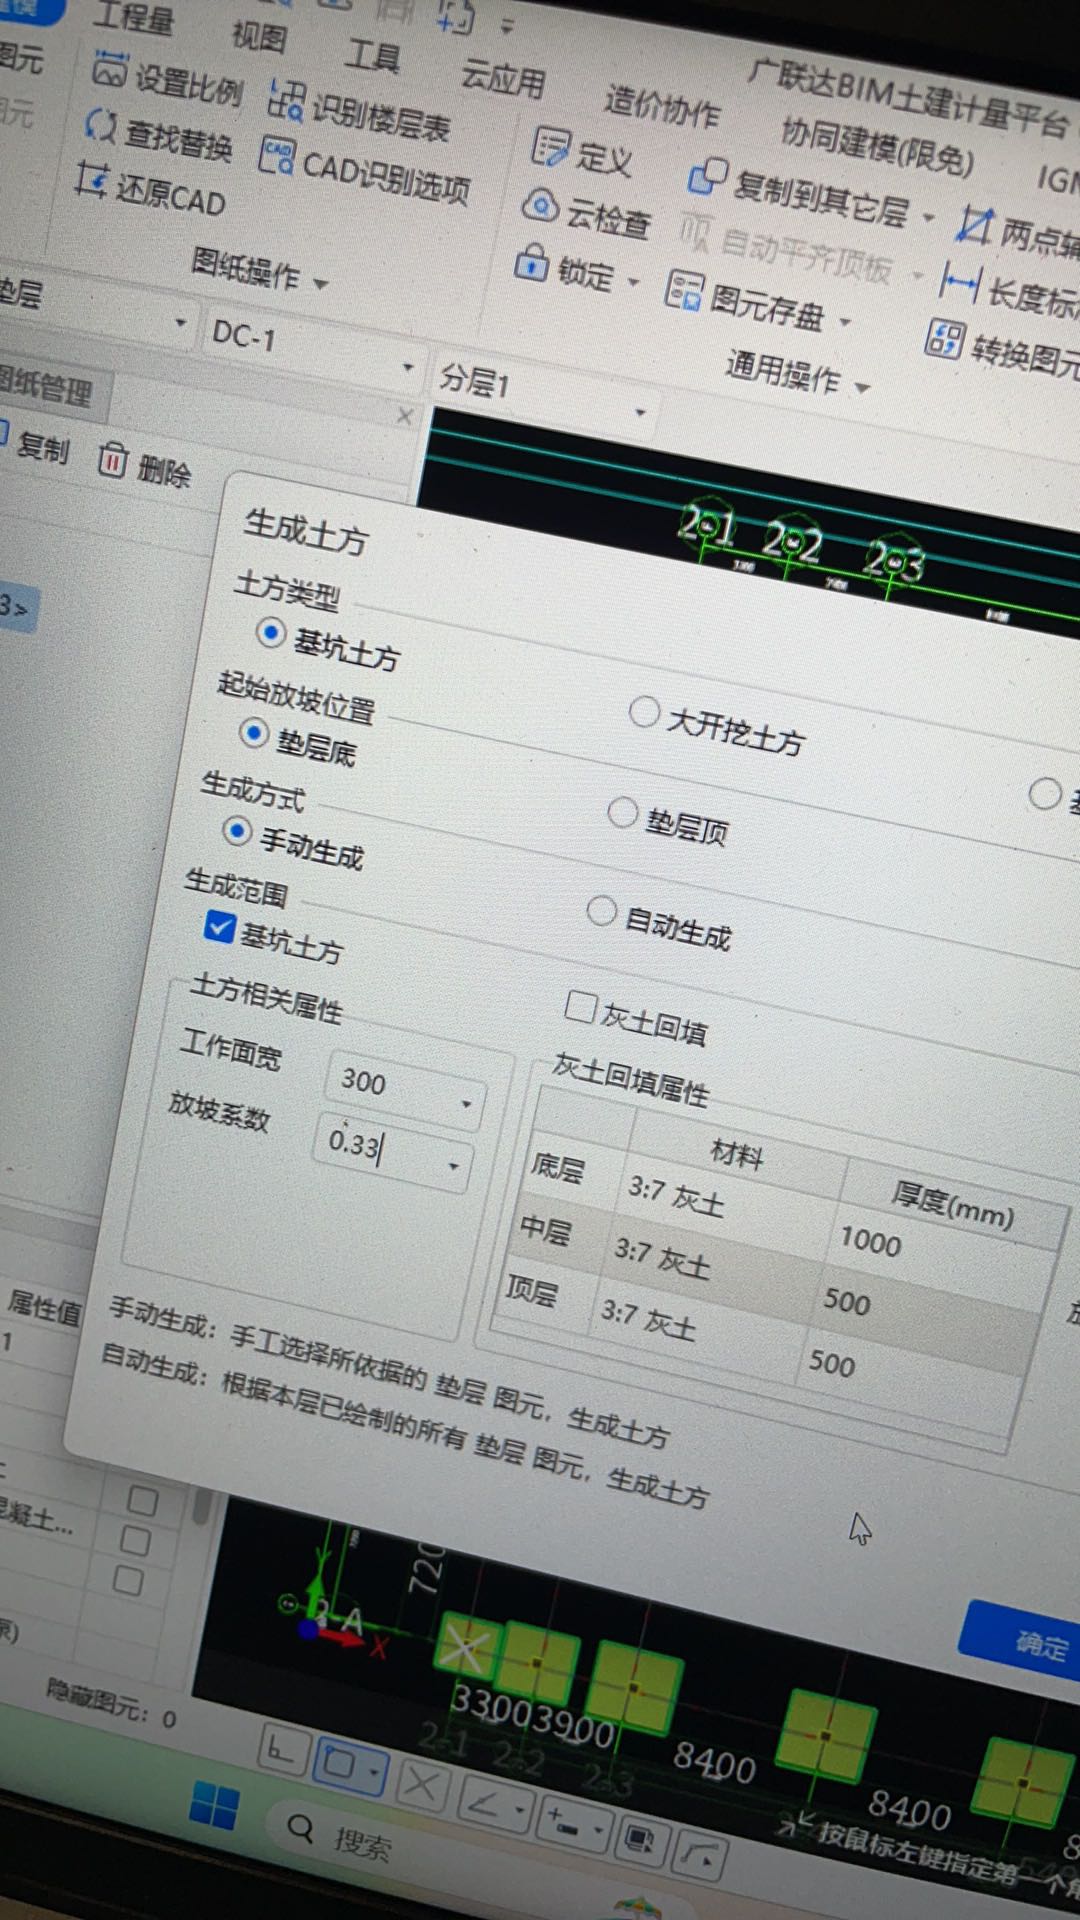Click the 隐藏图元: 0 status text
This screenshot has width=1080, height=1920.
[110, 1703]
